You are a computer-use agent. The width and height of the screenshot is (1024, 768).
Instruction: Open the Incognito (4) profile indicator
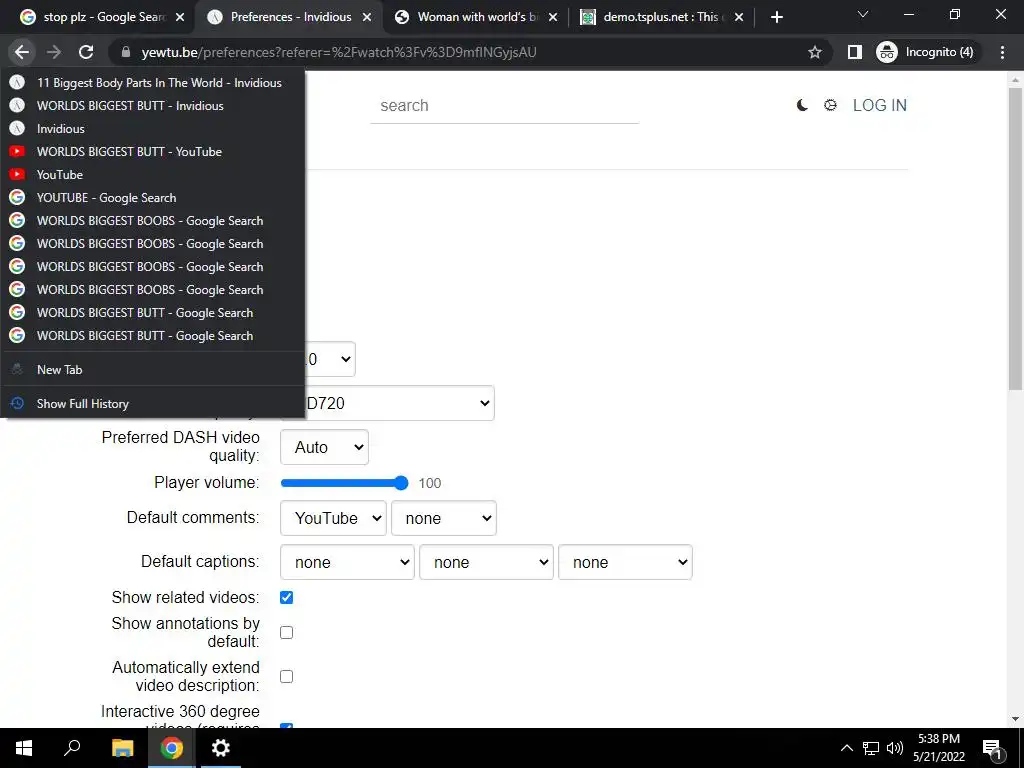[x=925, y=52]
